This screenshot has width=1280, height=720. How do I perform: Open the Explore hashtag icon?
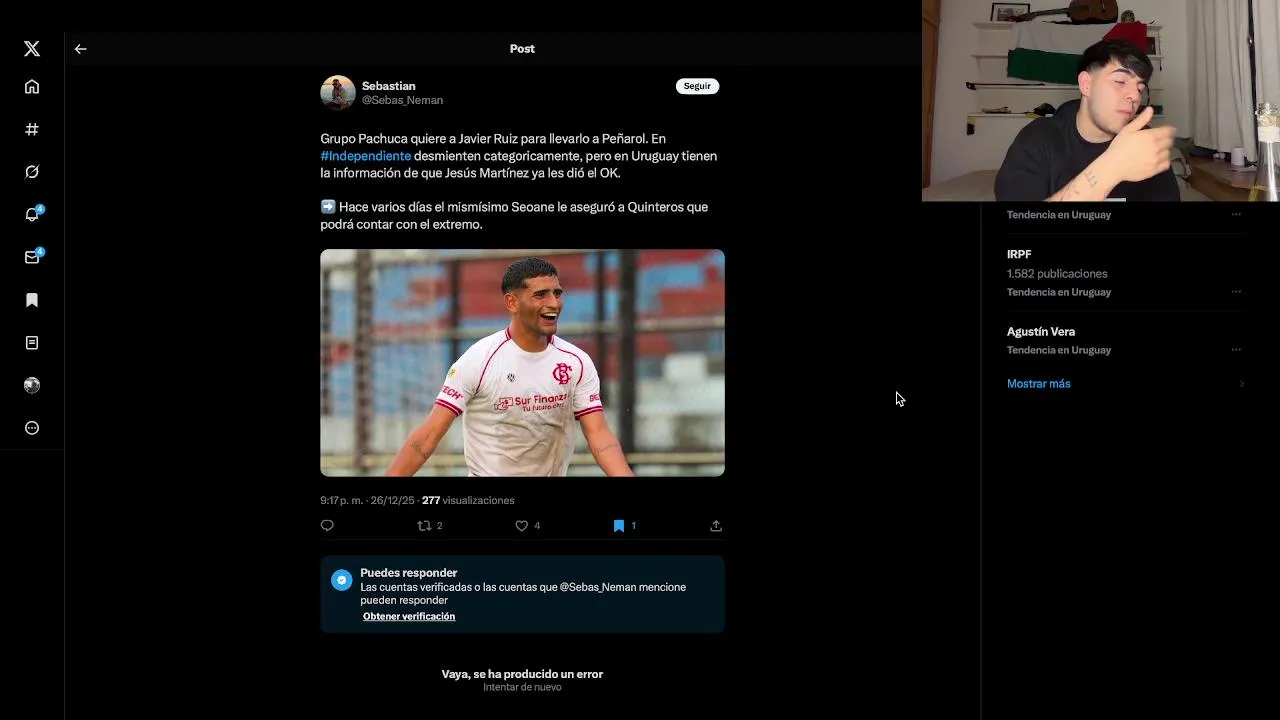pos(32,129)
